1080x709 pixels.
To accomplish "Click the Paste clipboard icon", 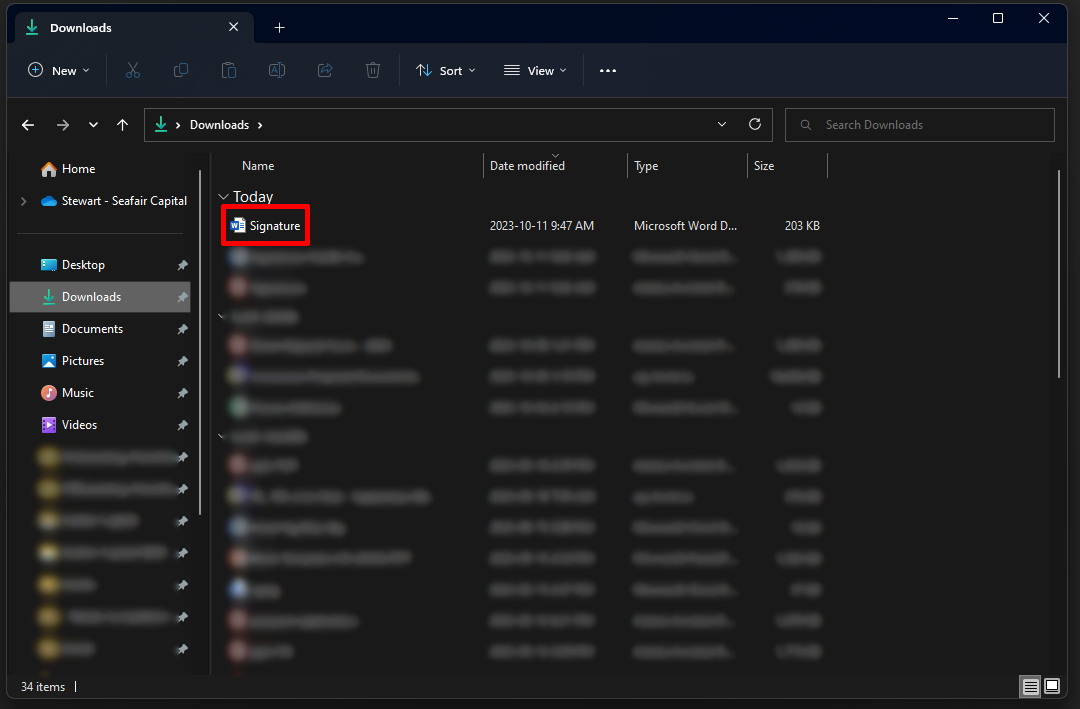I will click(229, 70).
